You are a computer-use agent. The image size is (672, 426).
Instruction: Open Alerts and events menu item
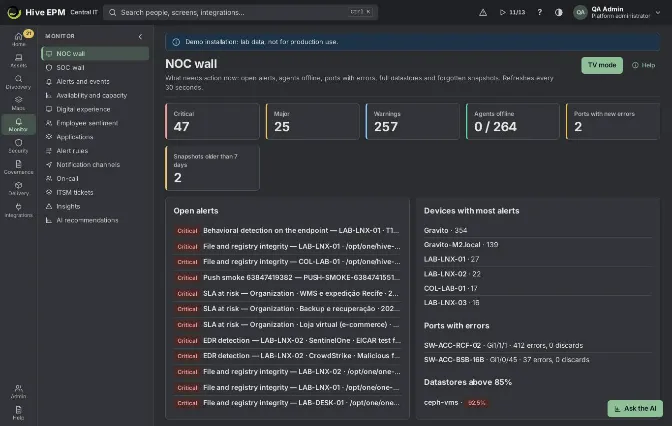[95, 81]
